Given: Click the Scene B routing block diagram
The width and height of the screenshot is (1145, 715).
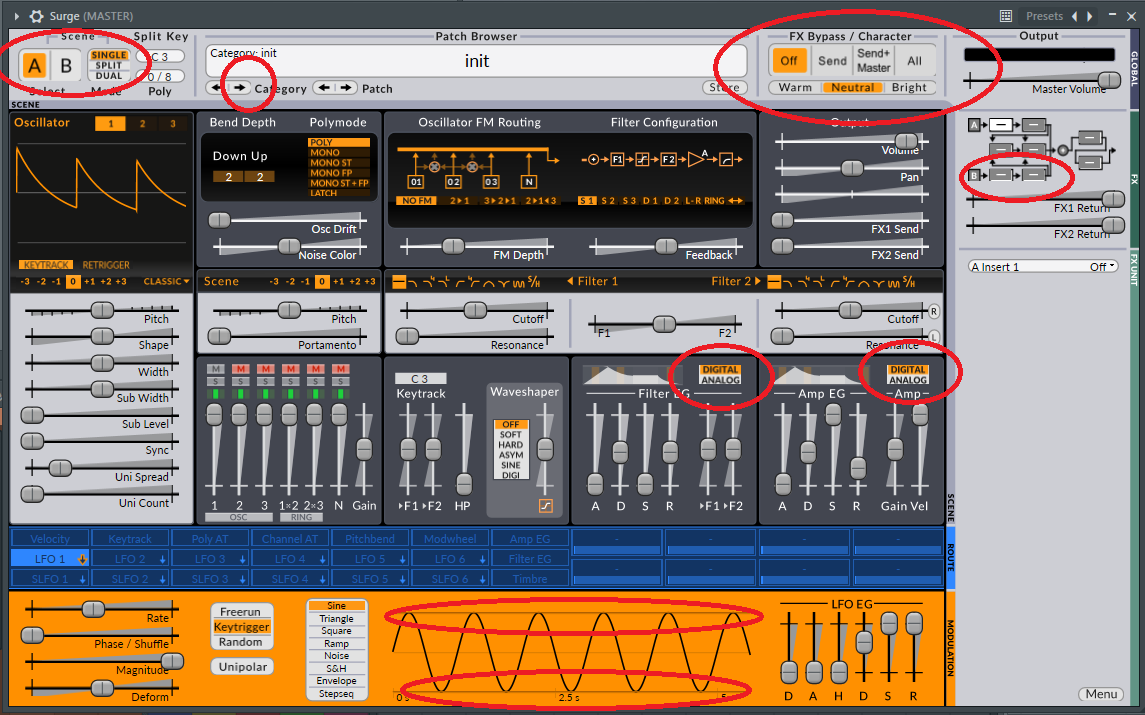Looking at the screenshot, I should point(1016,177).
